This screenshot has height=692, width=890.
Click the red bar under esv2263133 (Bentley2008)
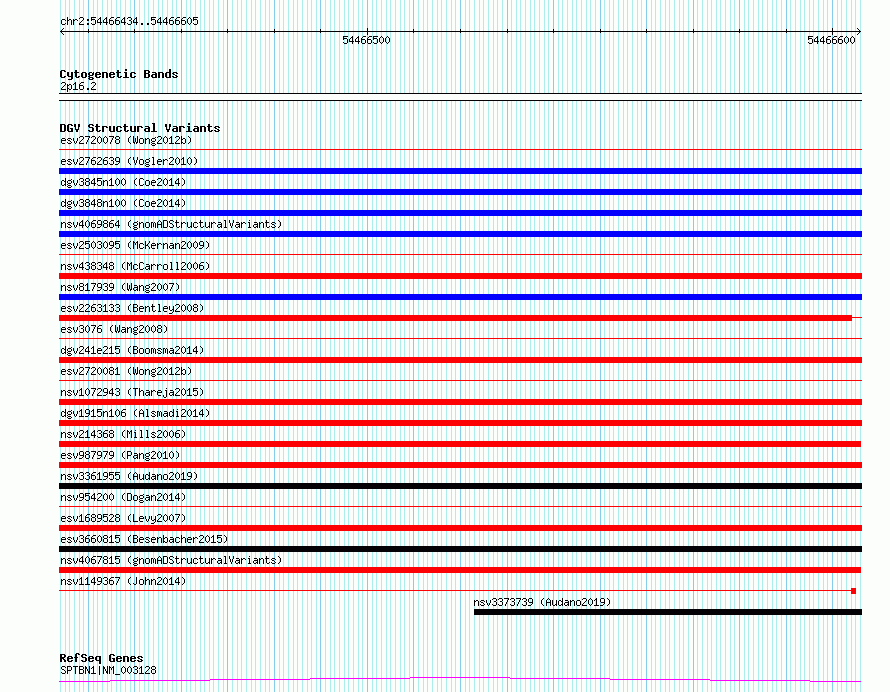point(455,318)
